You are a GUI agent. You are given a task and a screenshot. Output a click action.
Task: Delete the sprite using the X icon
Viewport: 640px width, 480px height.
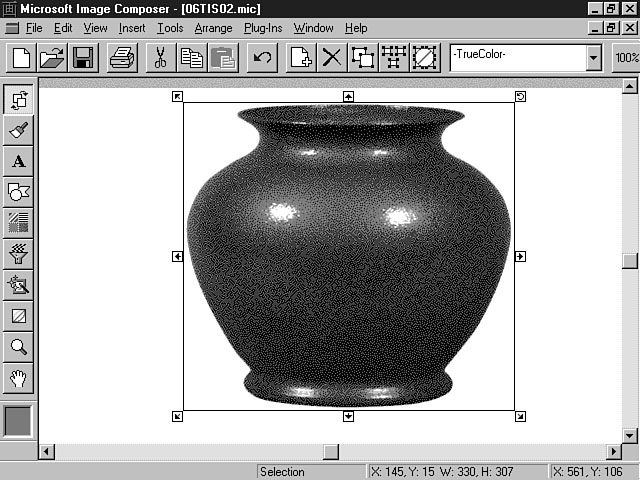[x=331, y=57]
